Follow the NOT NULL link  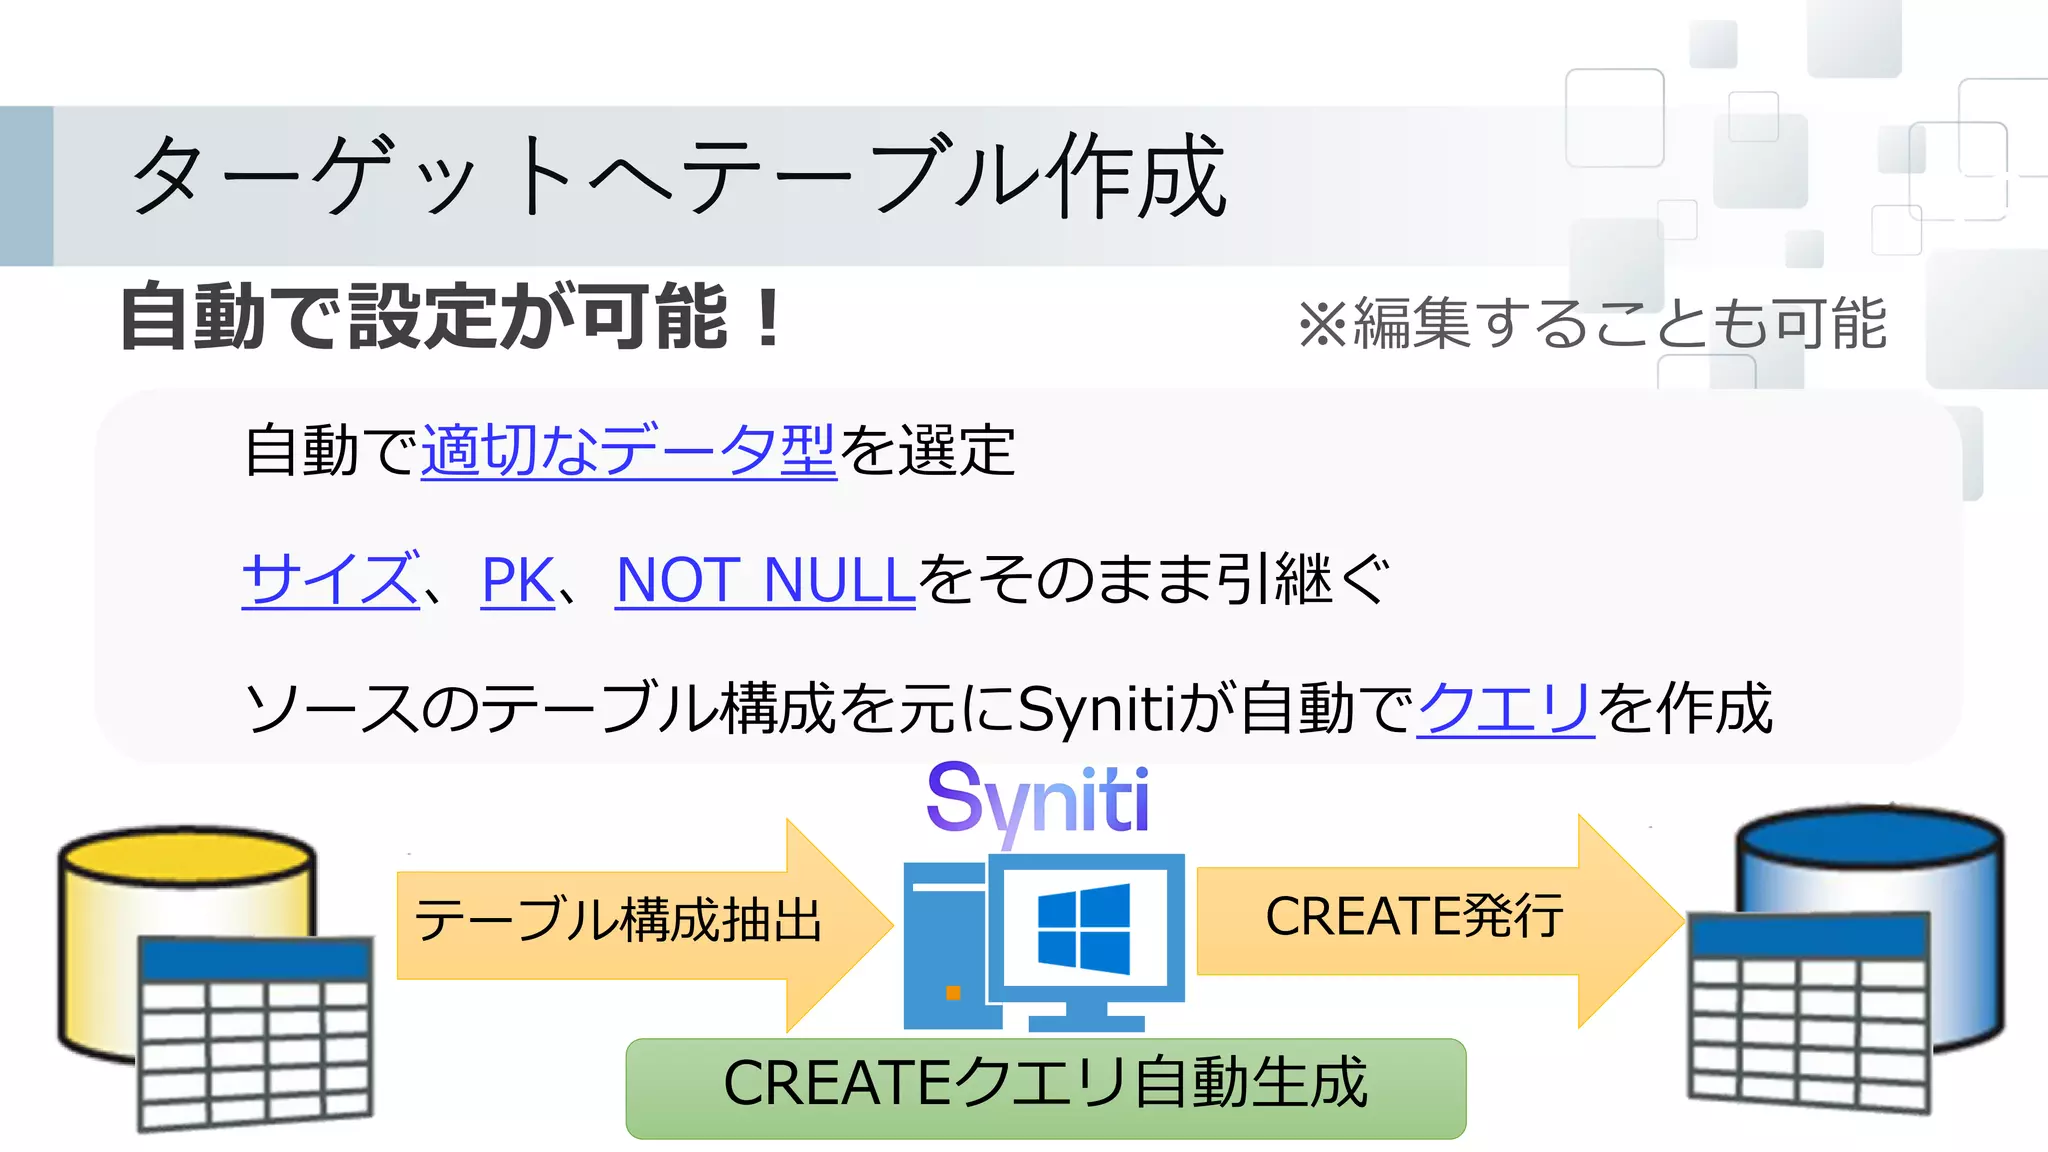coord(765,580)
